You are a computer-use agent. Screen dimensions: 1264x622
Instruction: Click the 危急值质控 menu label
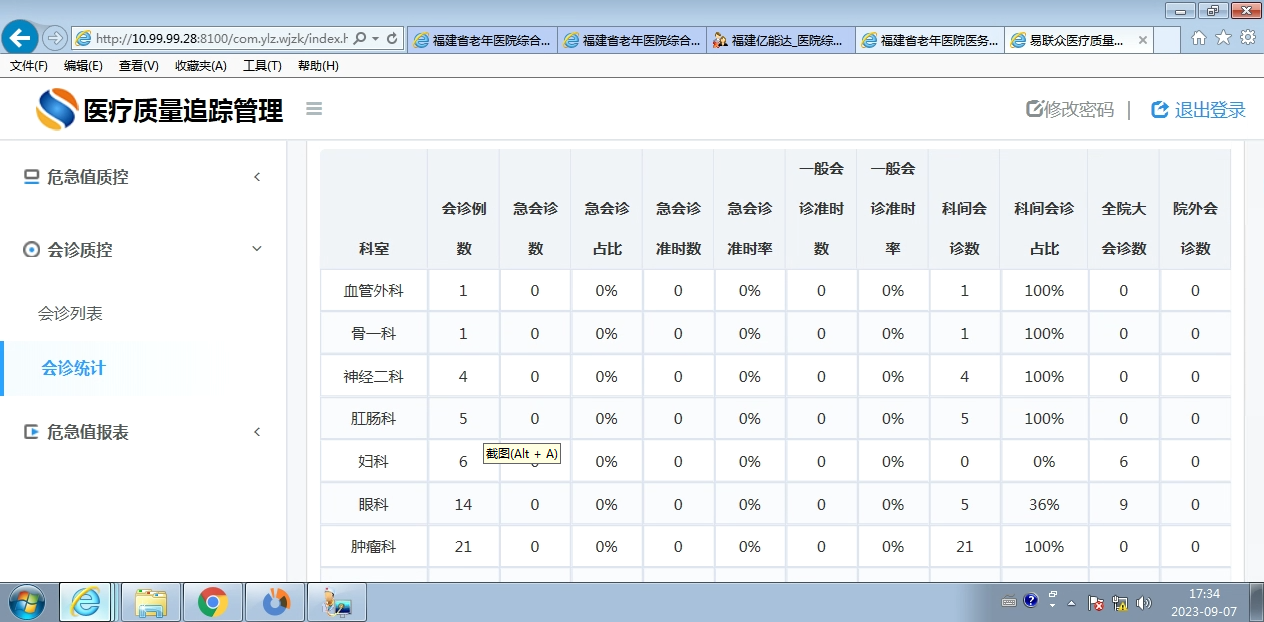point(88,177)
